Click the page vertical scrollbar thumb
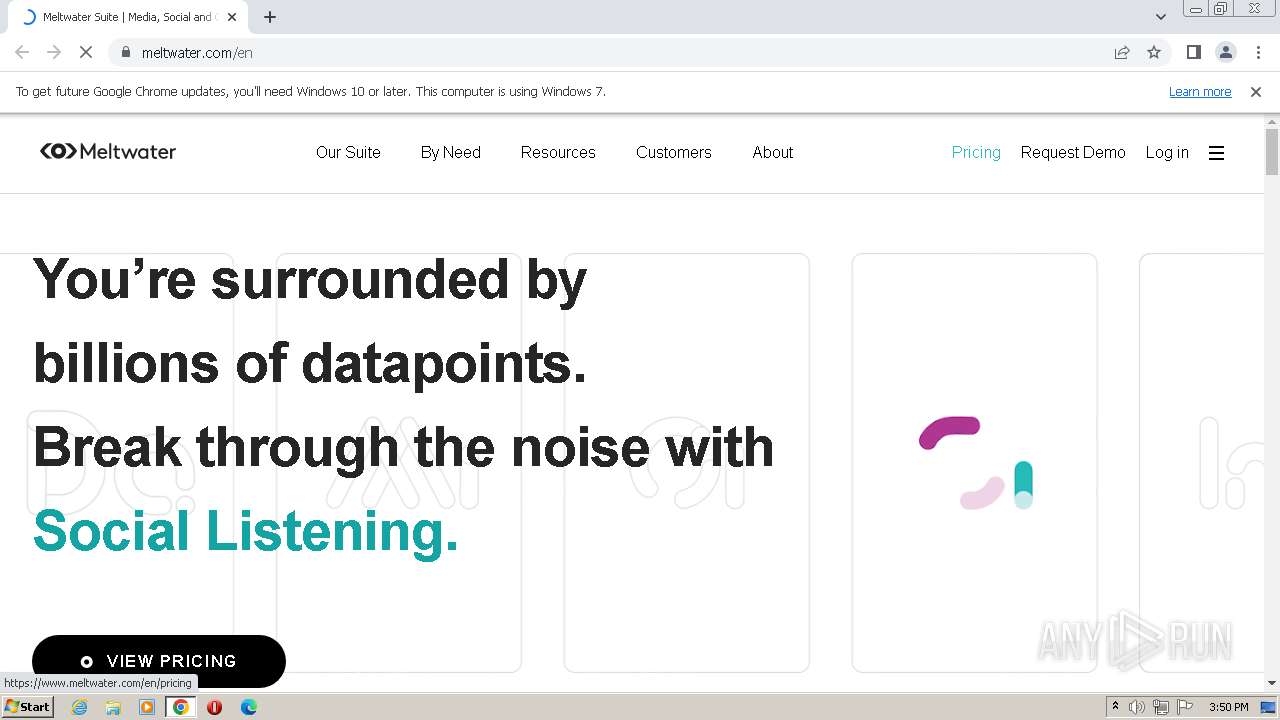1280x720 pixels. tap(1272, 152)
